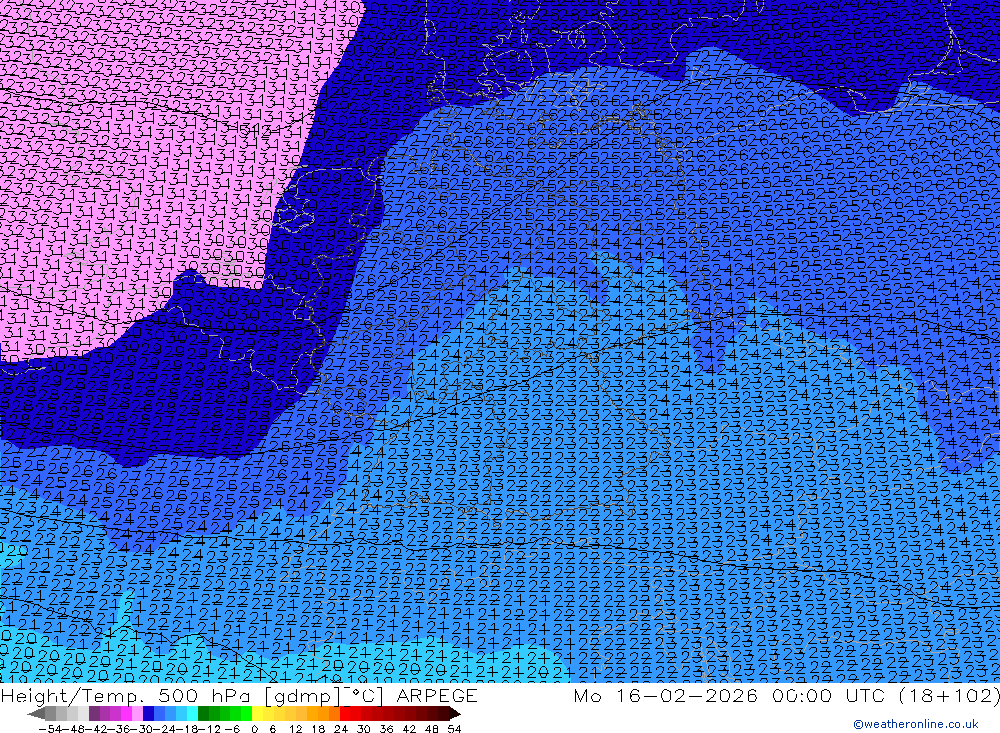Click the '-54' legend scale label

click(50, 729)
